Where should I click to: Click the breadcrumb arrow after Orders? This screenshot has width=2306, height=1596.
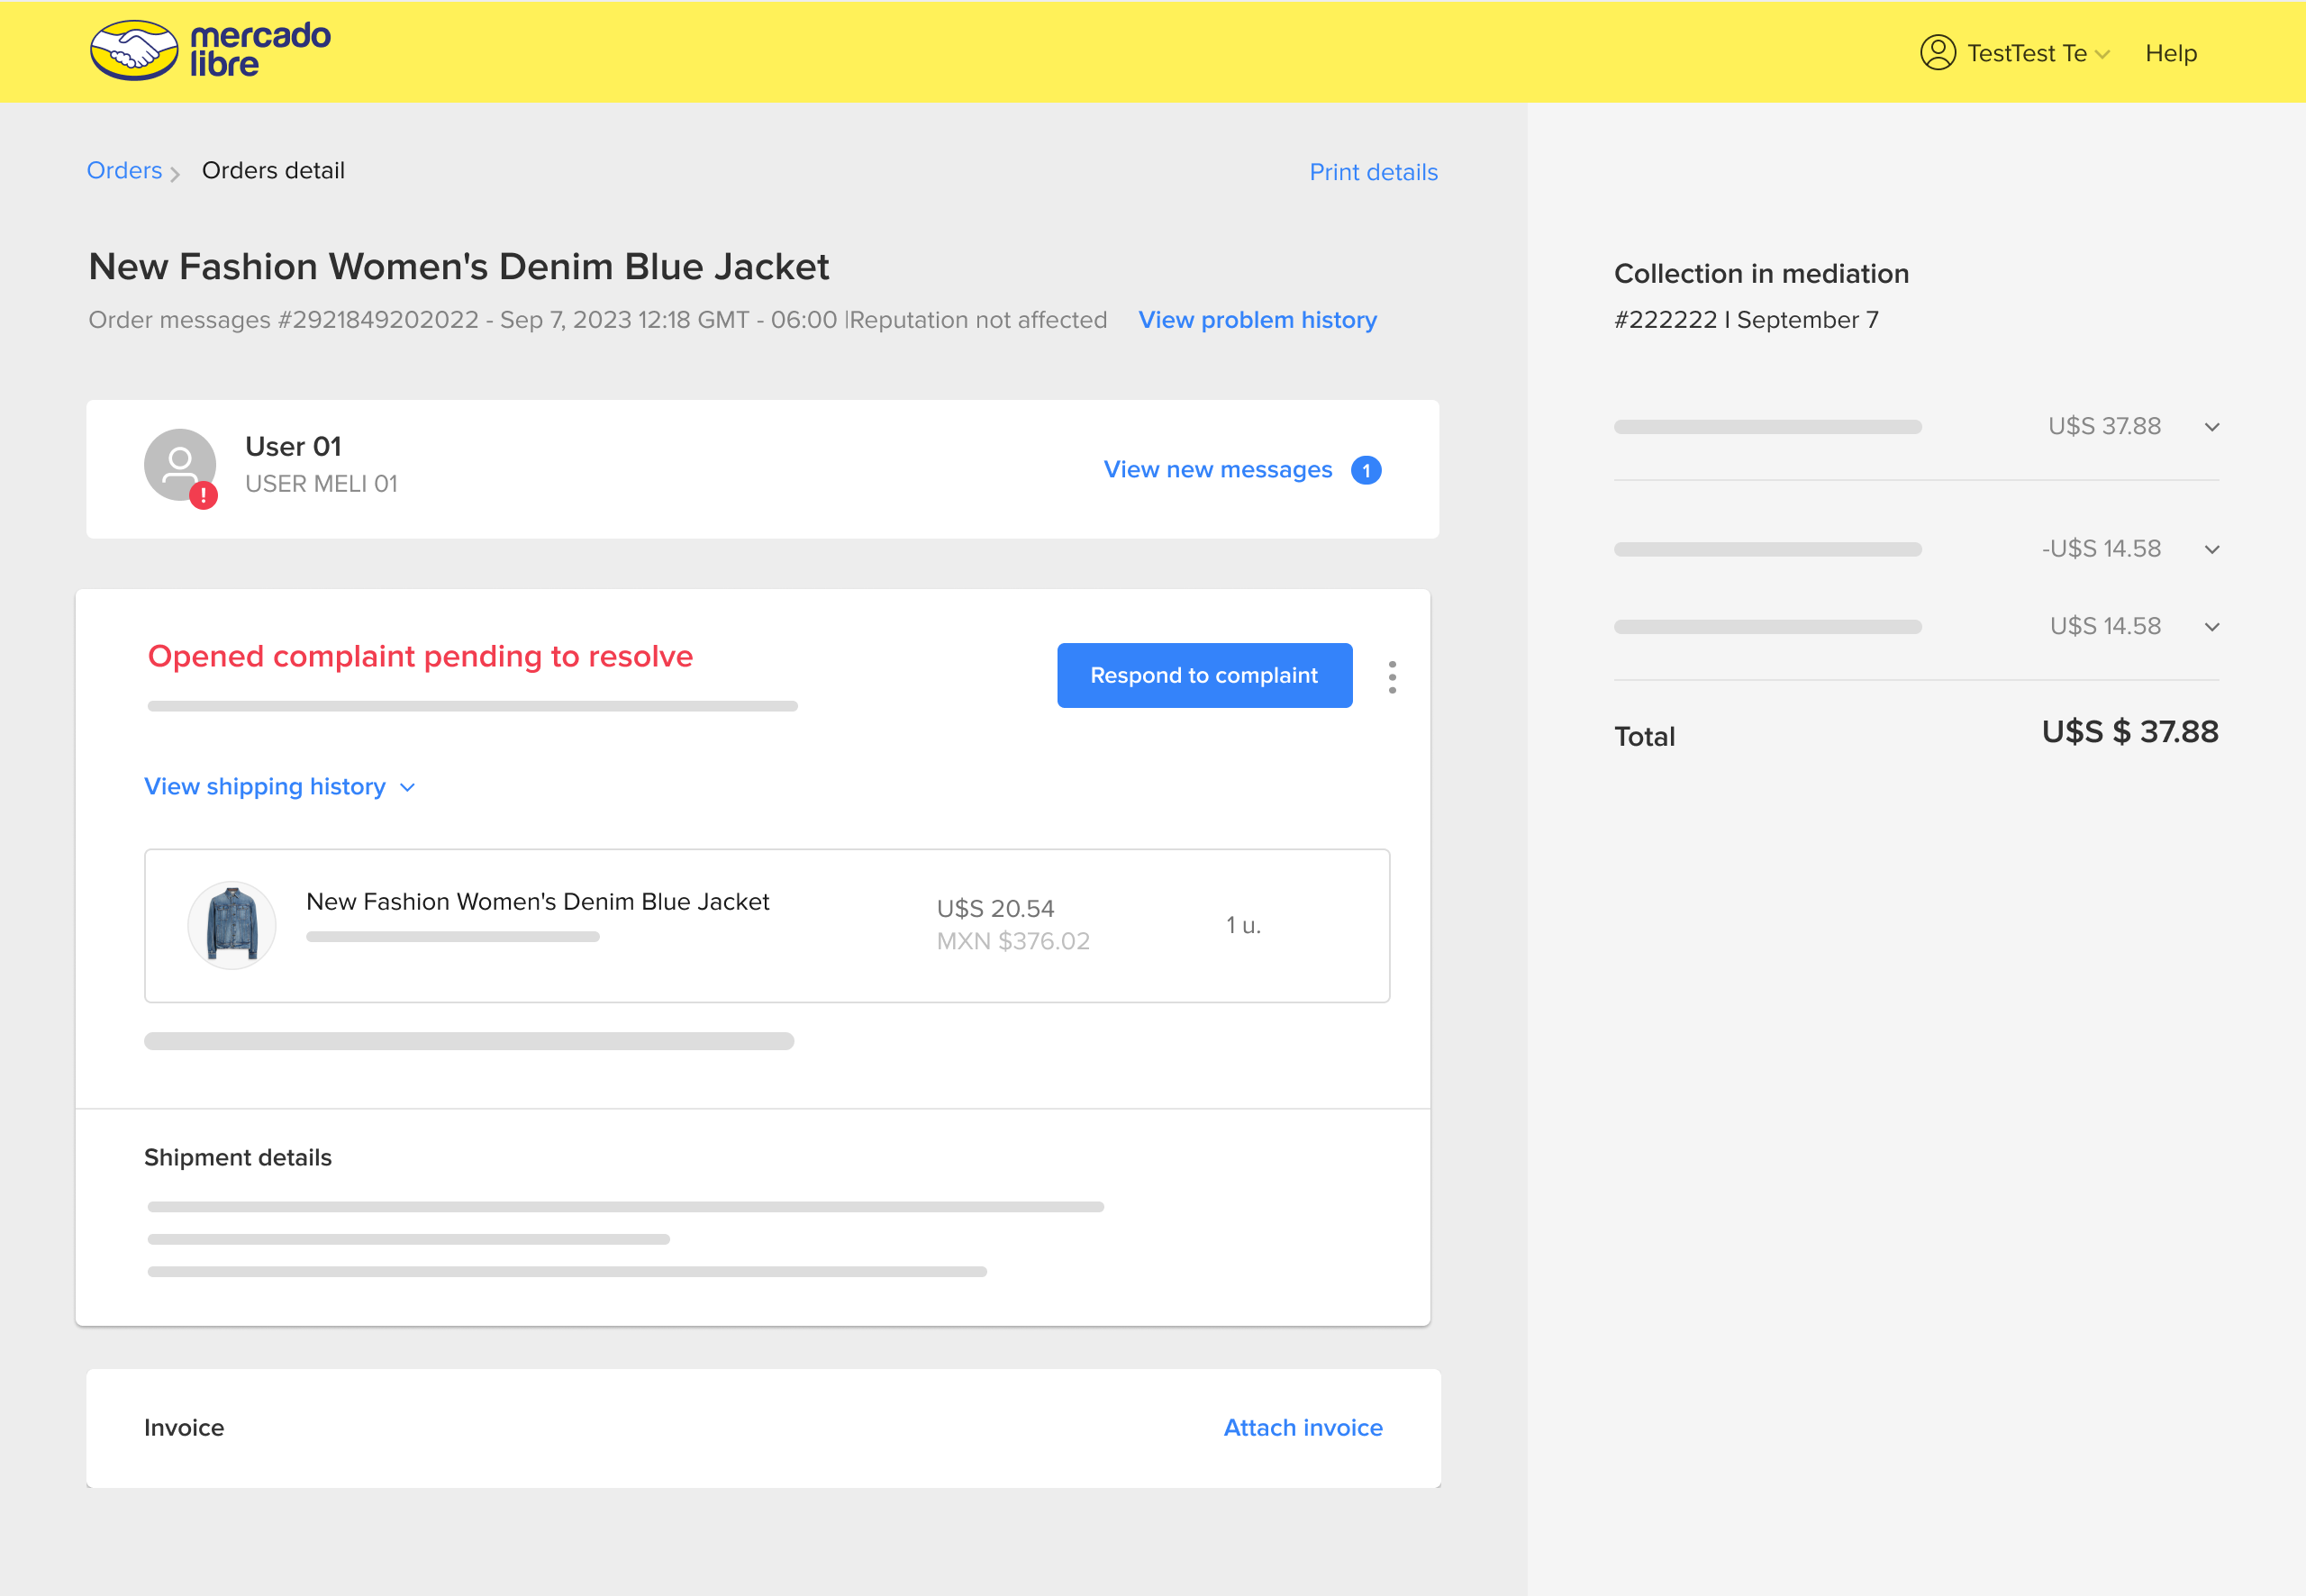coord(175,174)
